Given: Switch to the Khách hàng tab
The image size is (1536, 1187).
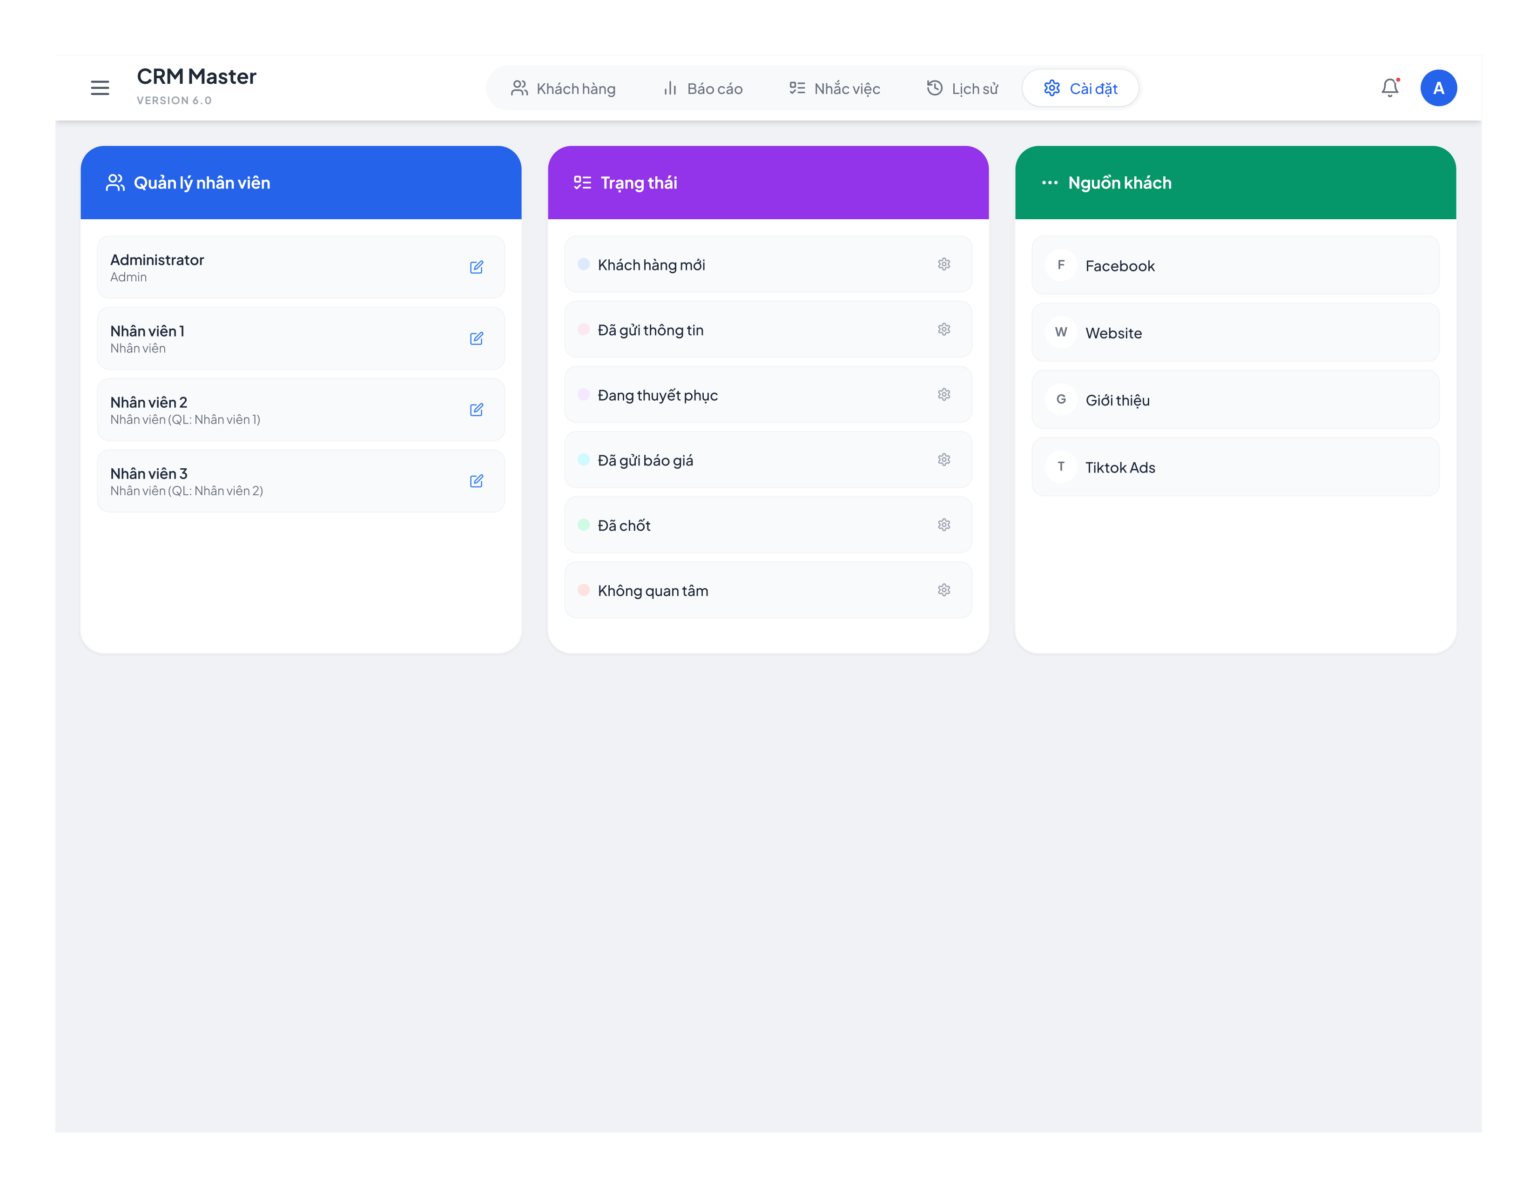Looking at the screenshot, I should click(563, 88).
